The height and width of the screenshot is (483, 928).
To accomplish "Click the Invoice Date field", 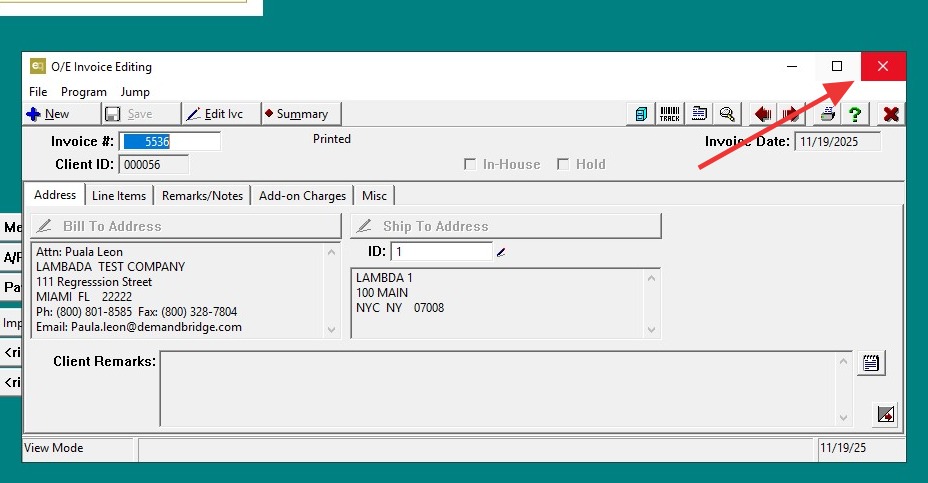I will (x=837, y=141).
